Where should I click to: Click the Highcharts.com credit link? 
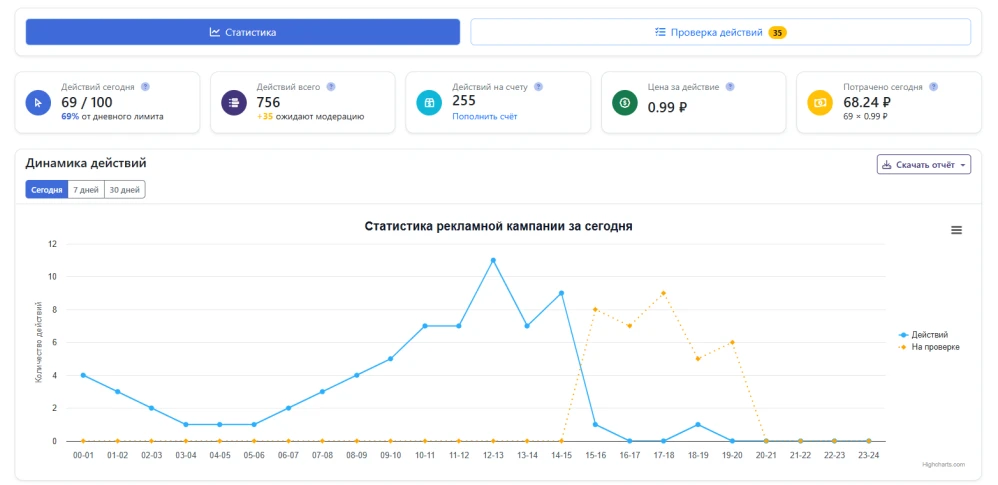pos(943,465)
